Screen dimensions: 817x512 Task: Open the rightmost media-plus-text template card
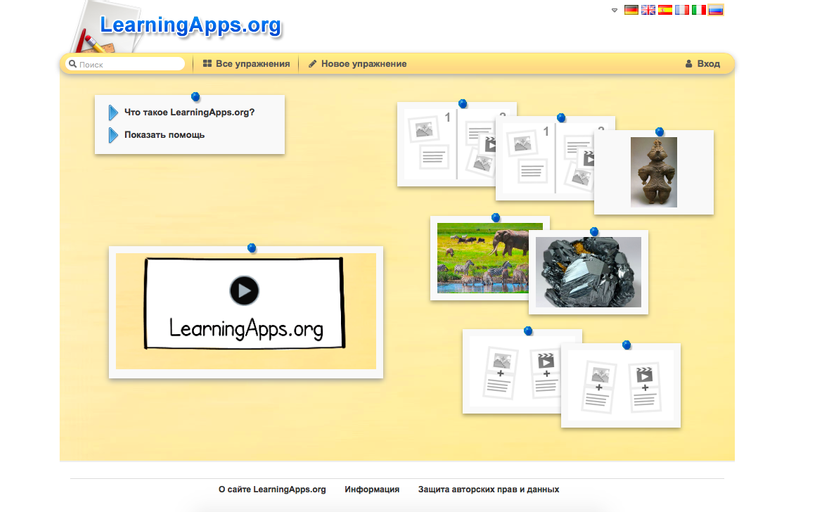coord(621,385)
